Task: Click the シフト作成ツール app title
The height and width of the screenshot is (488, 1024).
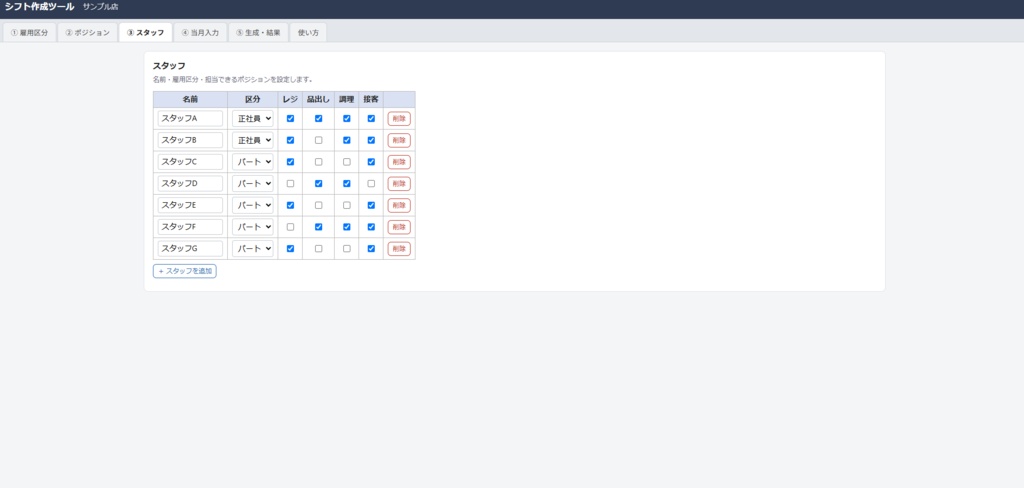Action: click(x=39, y=7)
